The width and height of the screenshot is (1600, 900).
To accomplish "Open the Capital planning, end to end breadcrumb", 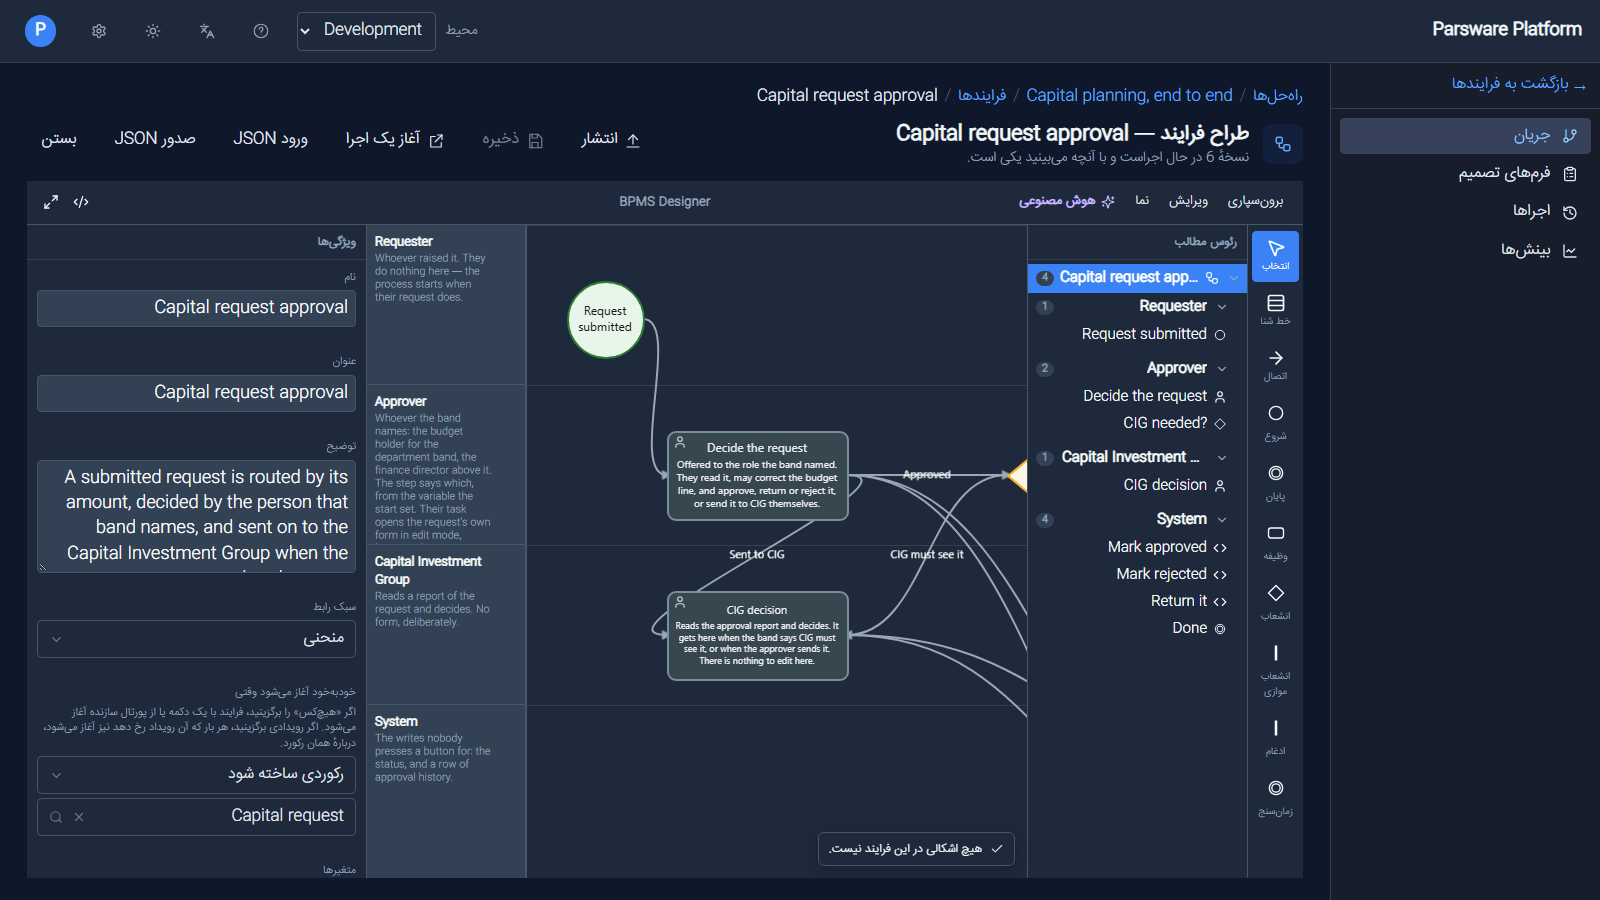I will click(1129, 95).
